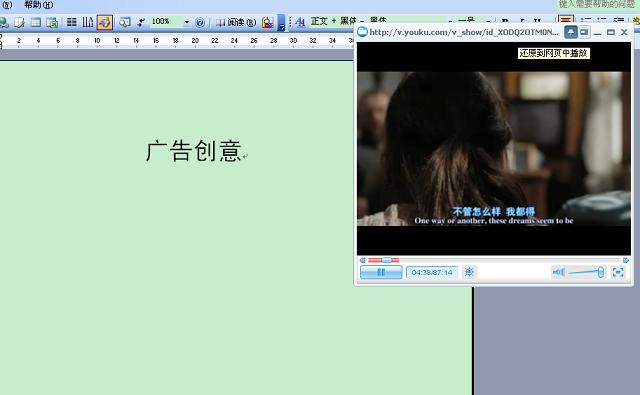Toggle the highlighted Drawing toolbar icon
This screenshot has height=395, width=640.
pyautogui.click(x=104, y=22)
